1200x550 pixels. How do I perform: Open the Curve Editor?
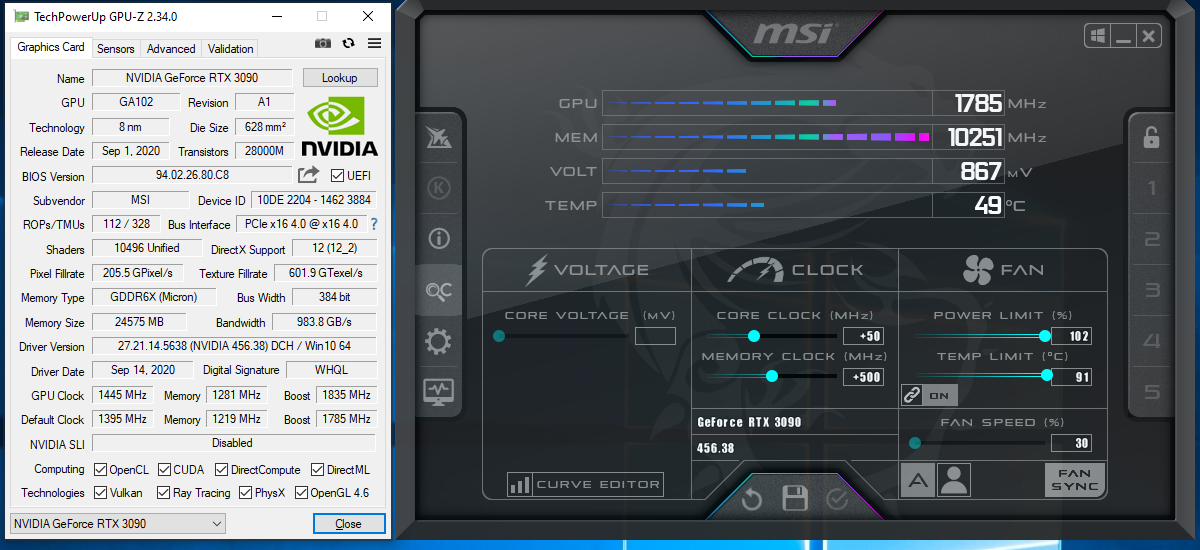585,484
